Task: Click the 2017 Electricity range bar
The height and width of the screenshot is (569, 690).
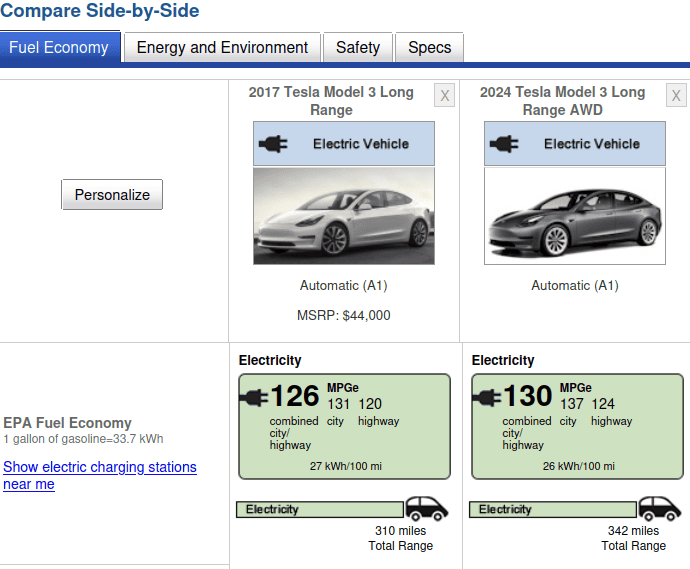Action: click(320, 509)
